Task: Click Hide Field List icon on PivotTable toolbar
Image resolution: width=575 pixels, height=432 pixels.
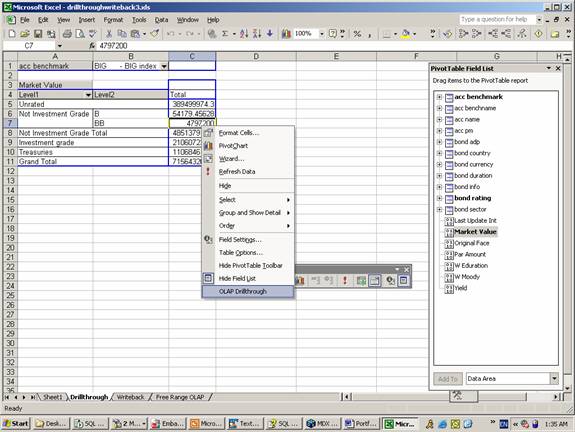Action: tap(403, 281)
